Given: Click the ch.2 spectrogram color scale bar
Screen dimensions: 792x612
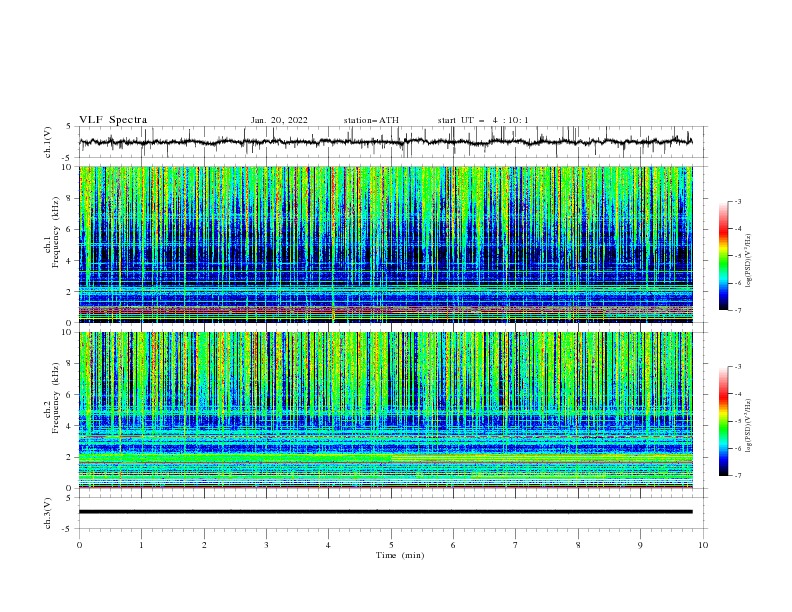Looking at the screenshot, I should (x=723, y=421).
